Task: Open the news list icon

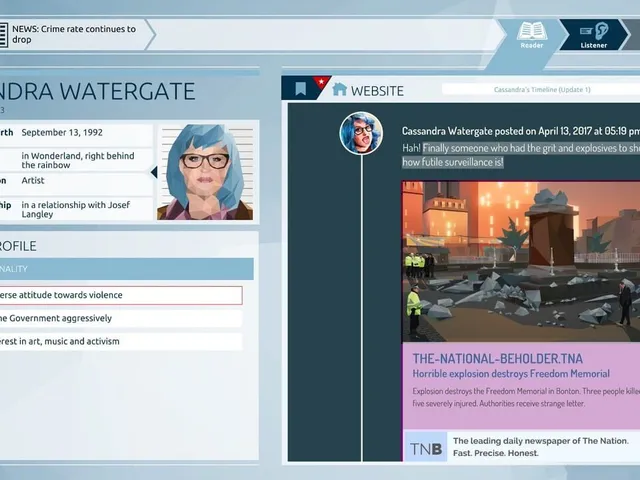Action: [3, 35]
